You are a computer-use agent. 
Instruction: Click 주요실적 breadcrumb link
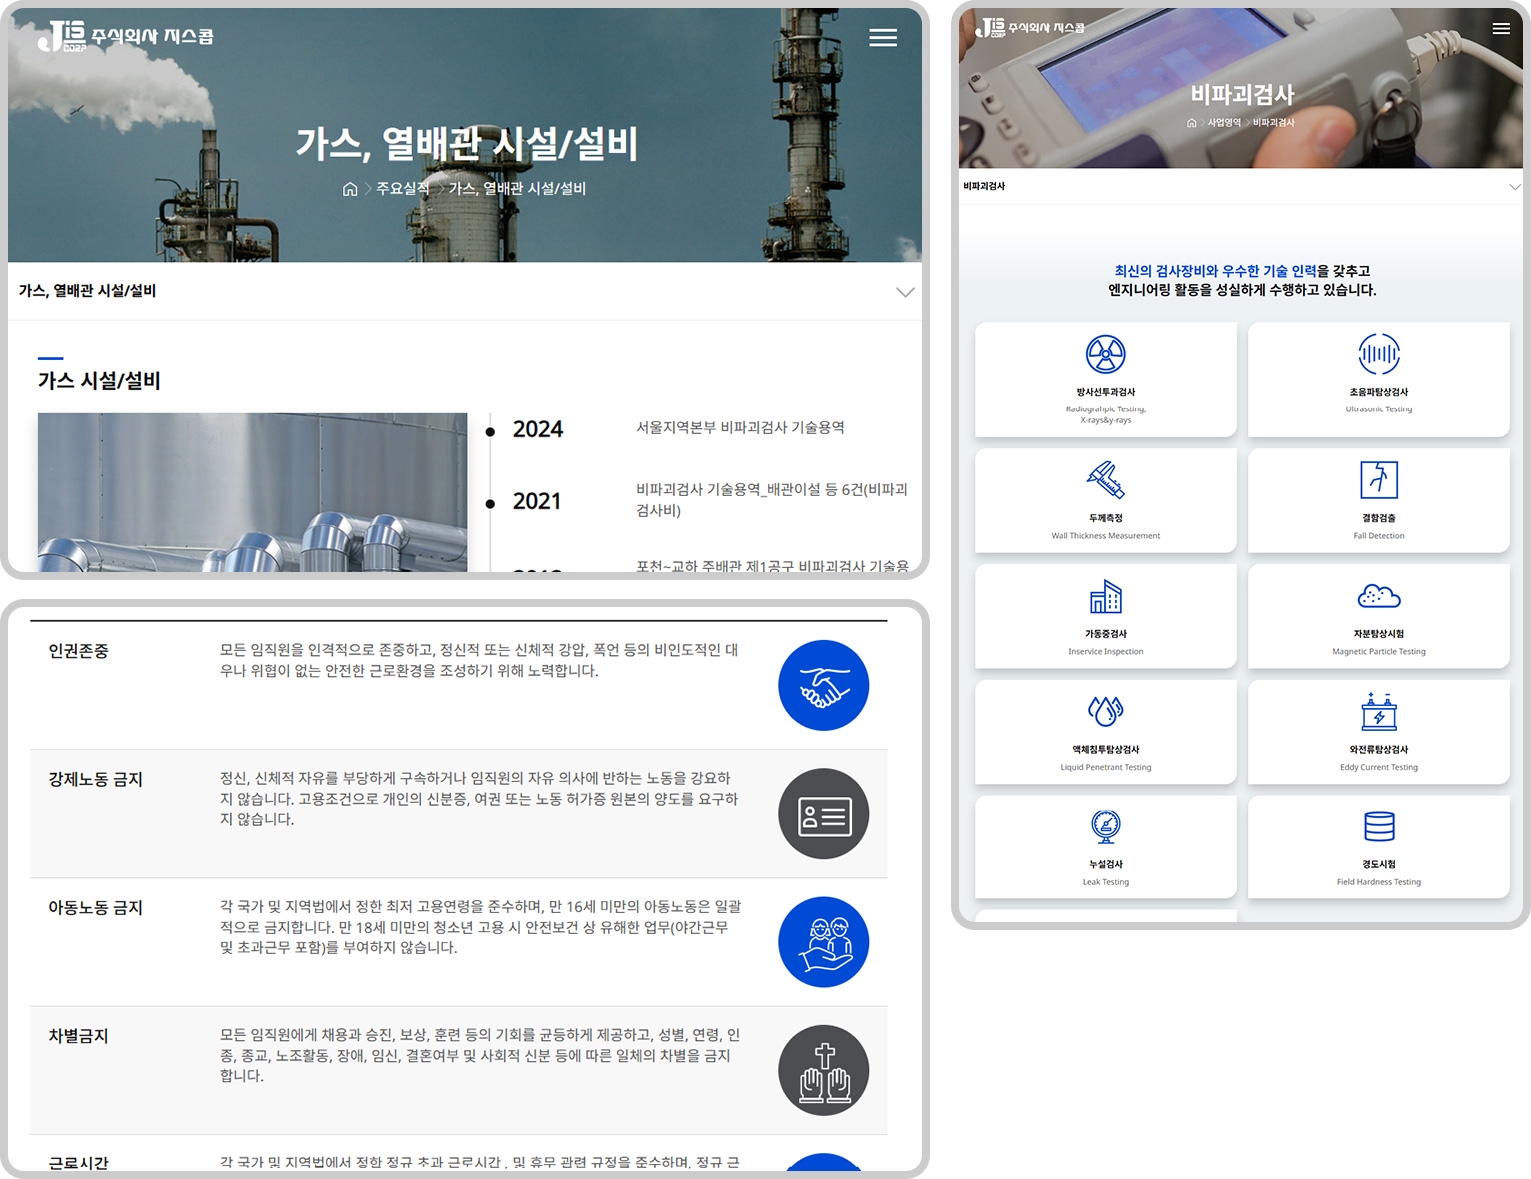click(403, 189)
